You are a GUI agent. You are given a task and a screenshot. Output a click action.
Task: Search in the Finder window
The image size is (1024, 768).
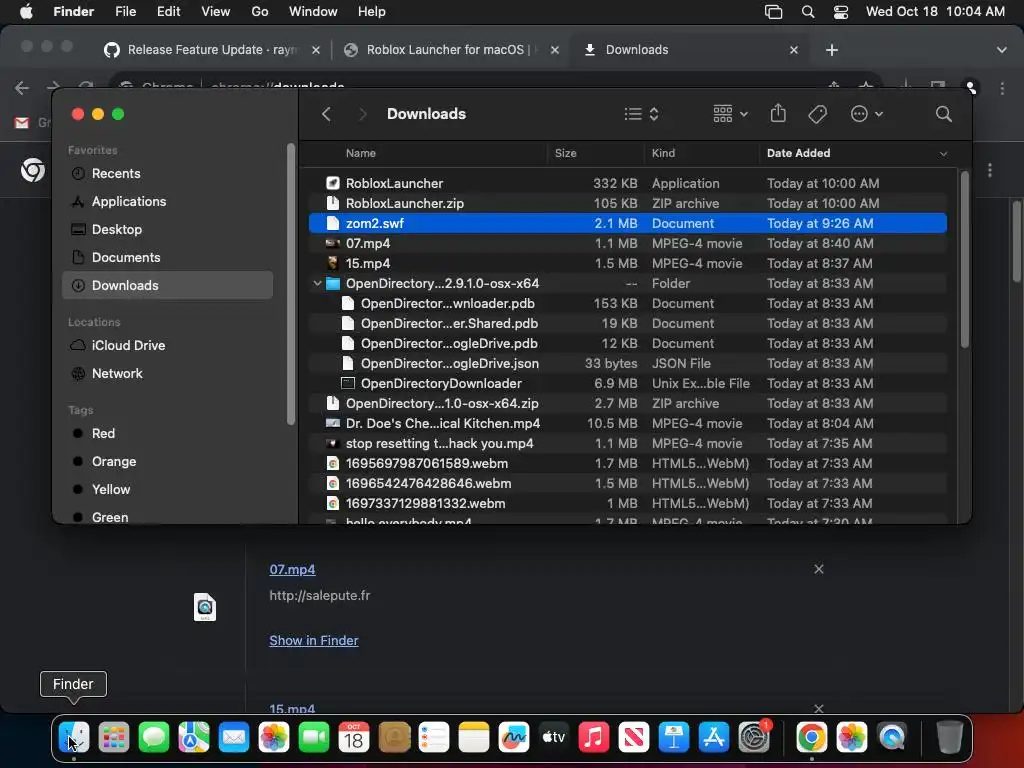coord(944,114)
